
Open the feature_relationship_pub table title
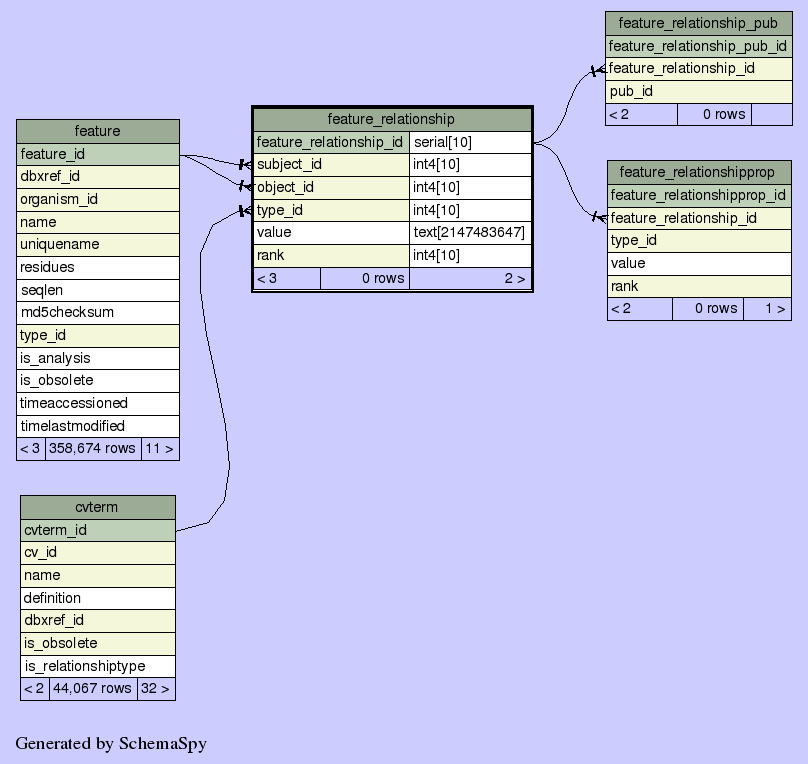tap(698, 23)
